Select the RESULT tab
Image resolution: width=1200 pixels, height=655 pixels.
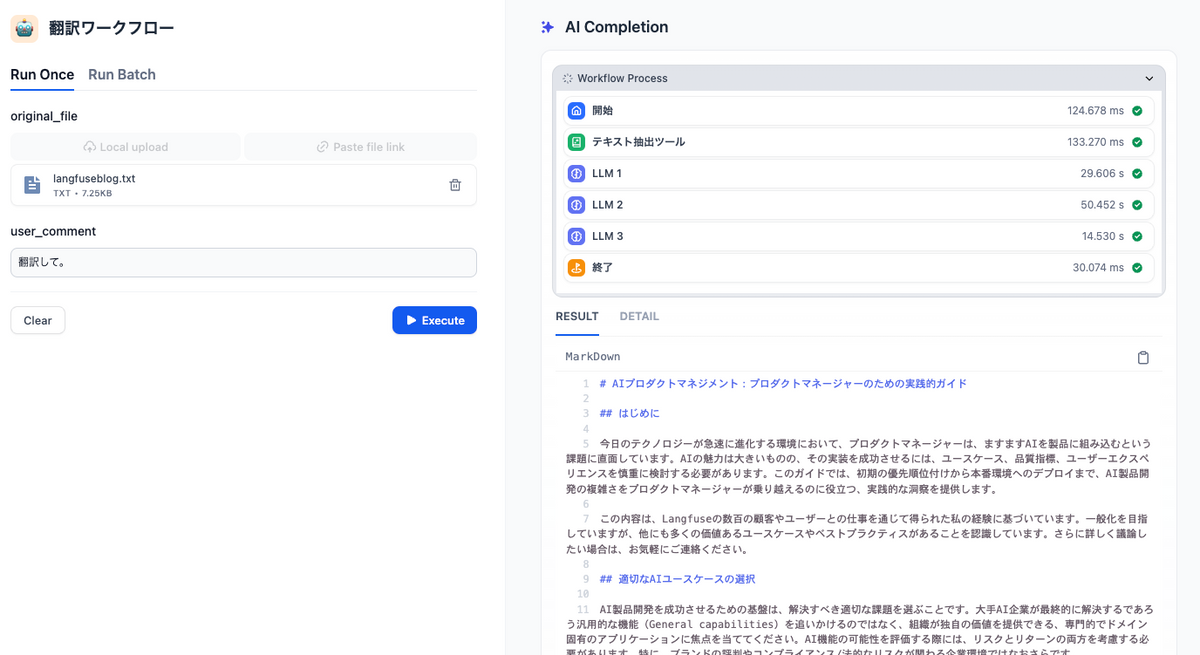coord(577,316)
